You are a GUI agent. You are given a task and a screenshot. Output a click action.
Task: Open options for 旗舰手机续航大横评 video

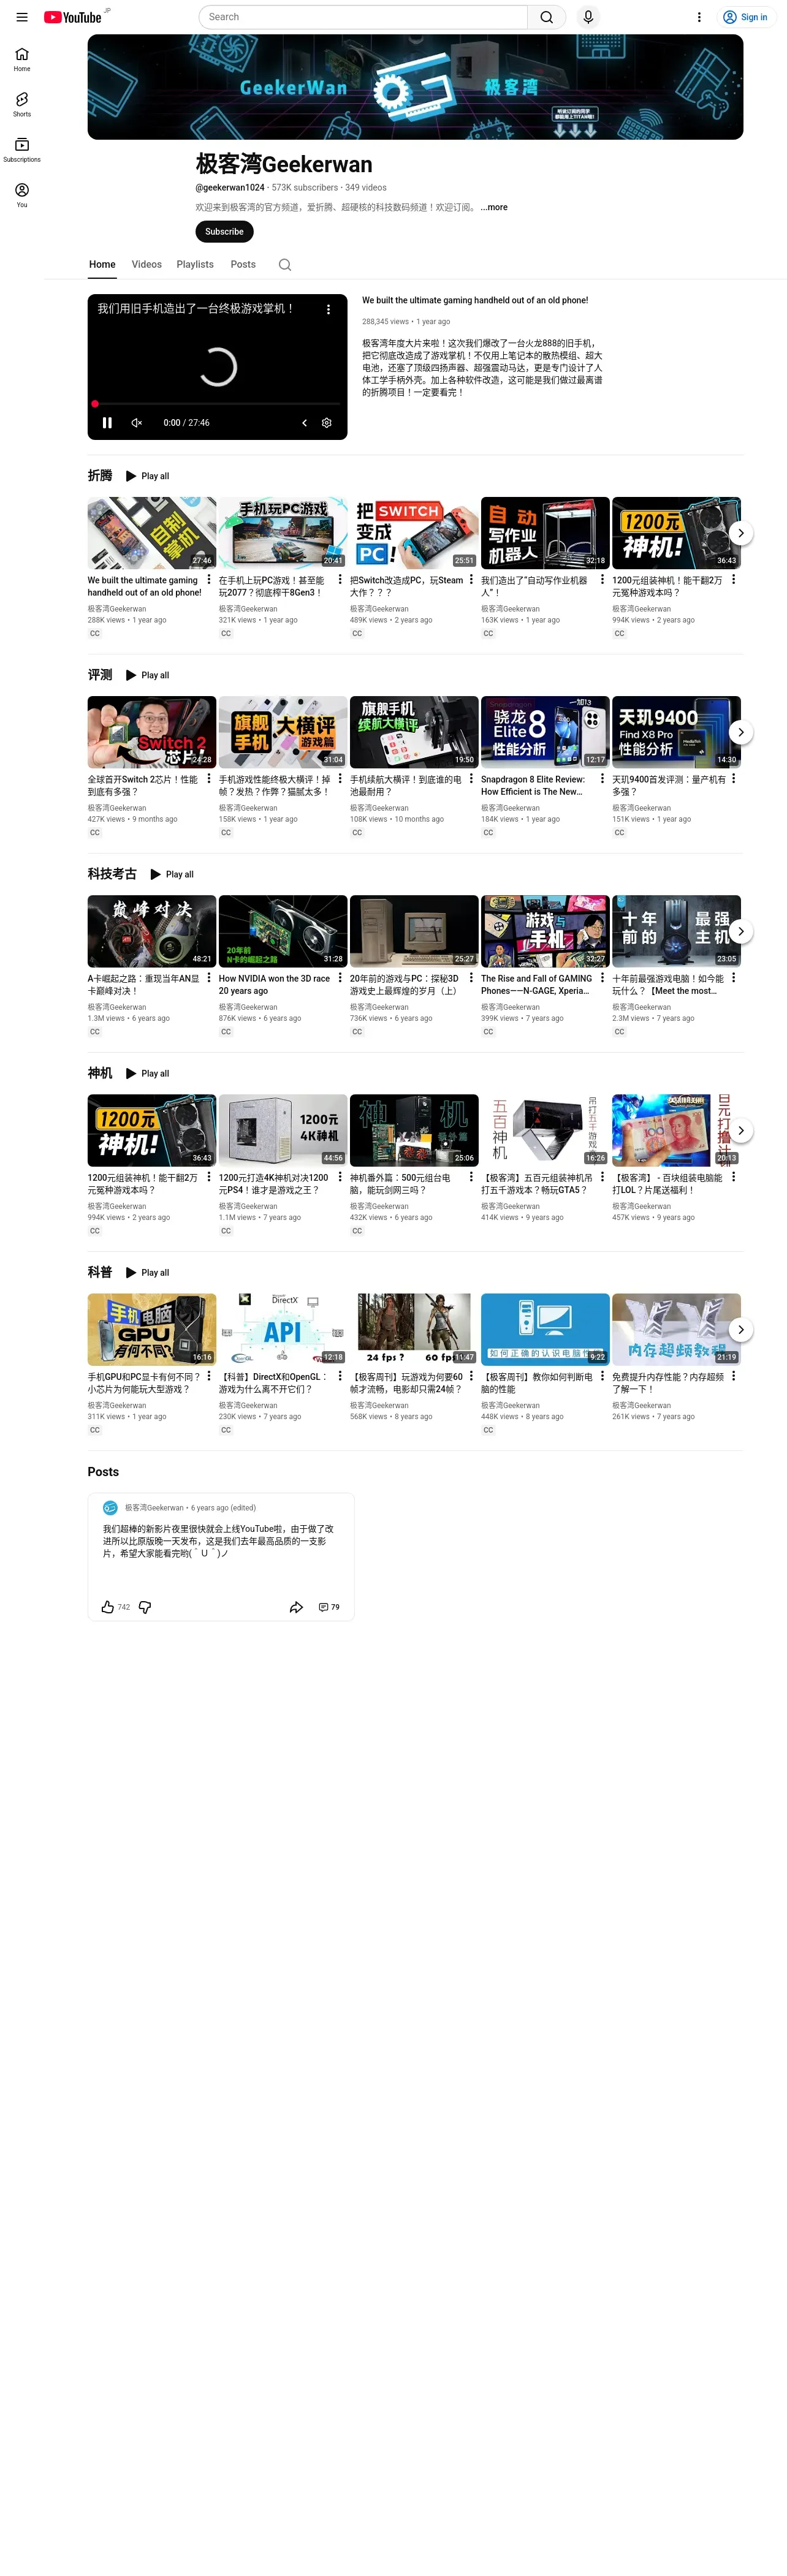471,779
